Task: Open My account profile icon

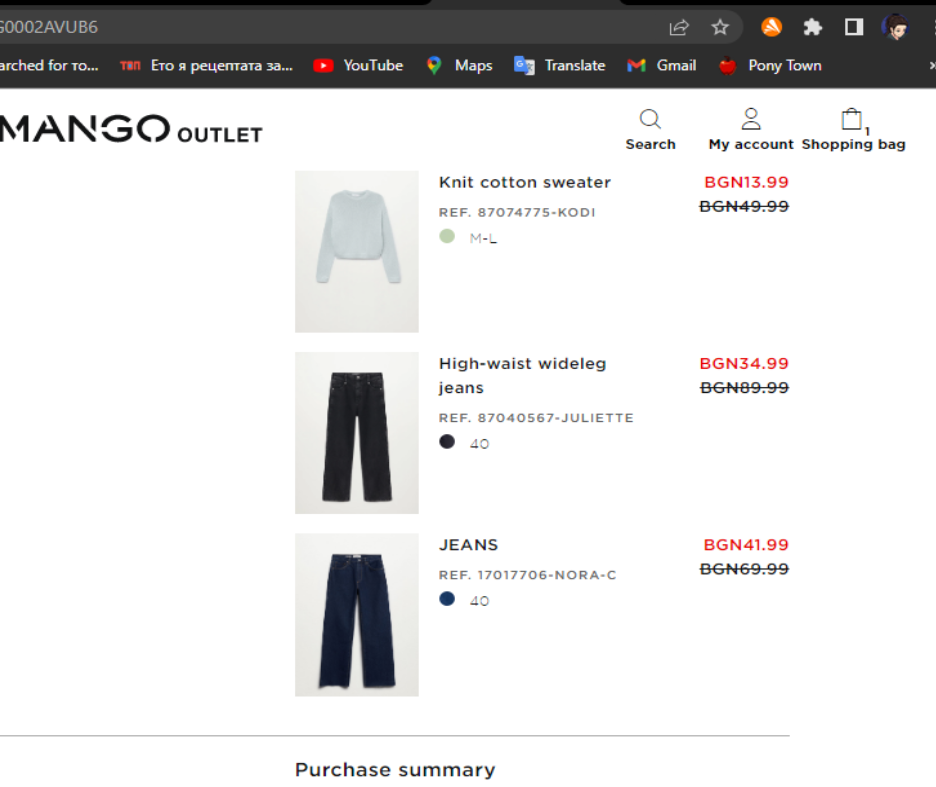Action: pos(751,119)
